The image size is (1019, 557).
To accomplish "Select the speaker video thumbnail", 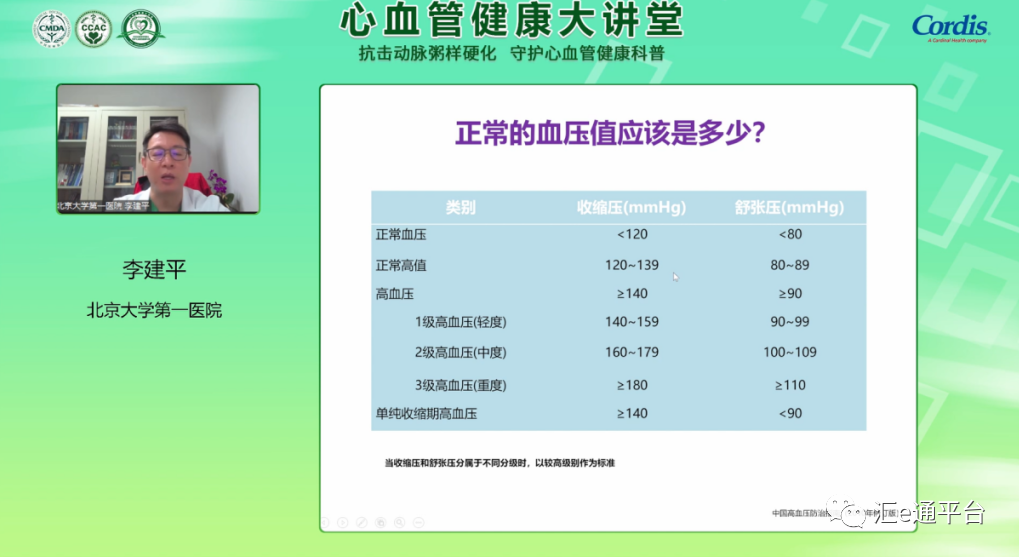I will 158,149.
